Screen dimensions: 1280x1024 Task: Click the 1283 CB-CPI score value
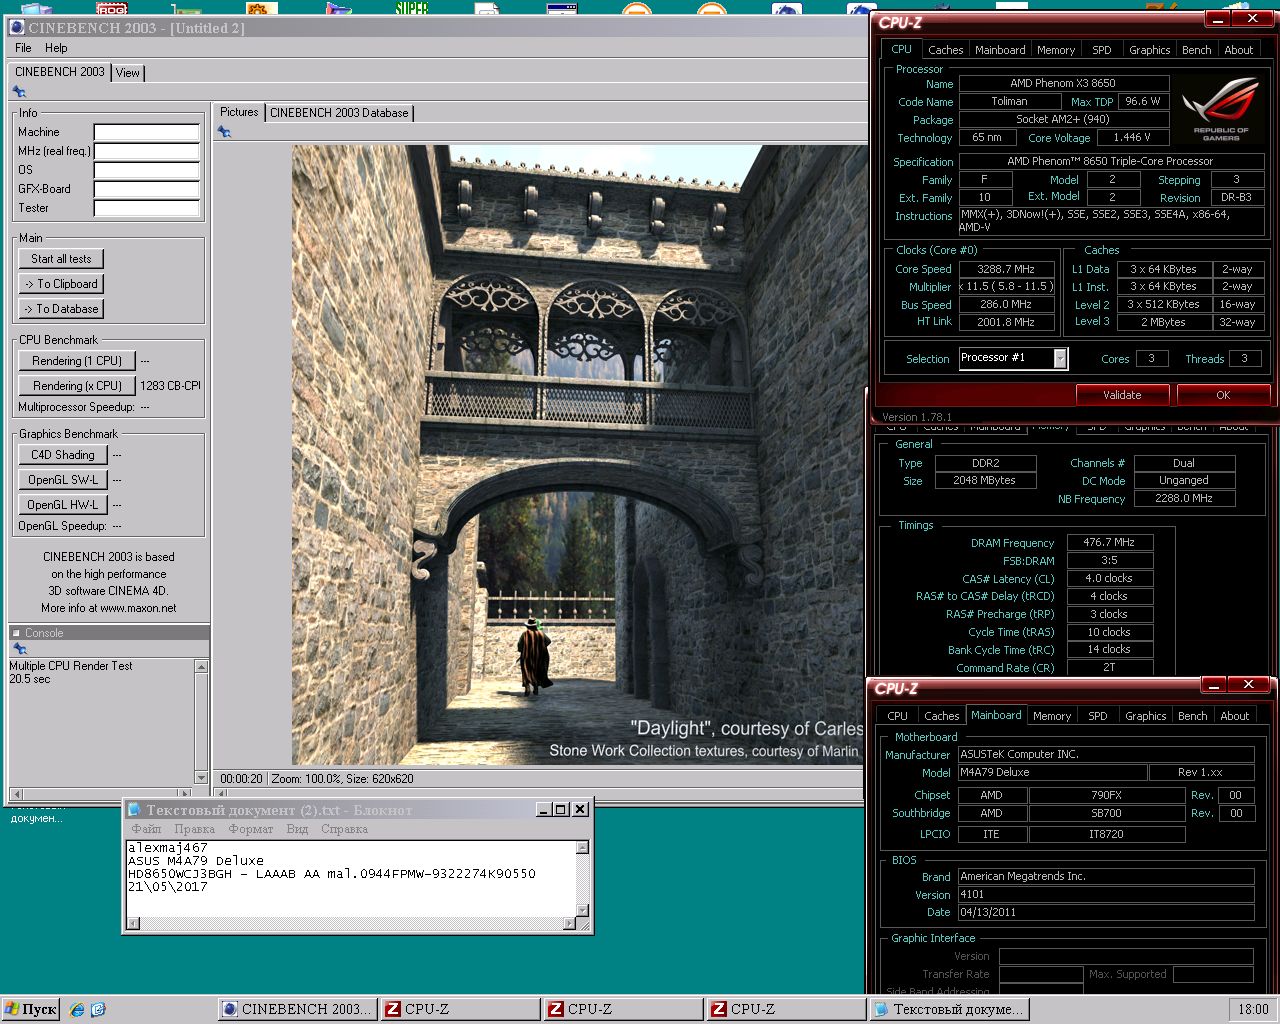(170, 386)
